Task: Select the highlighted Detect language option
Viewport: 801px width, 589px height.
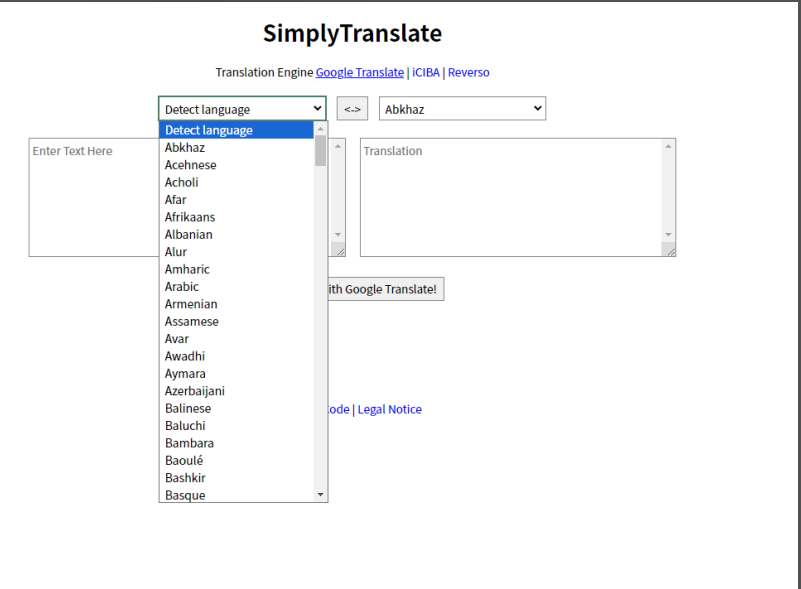Action: [209, 130]
